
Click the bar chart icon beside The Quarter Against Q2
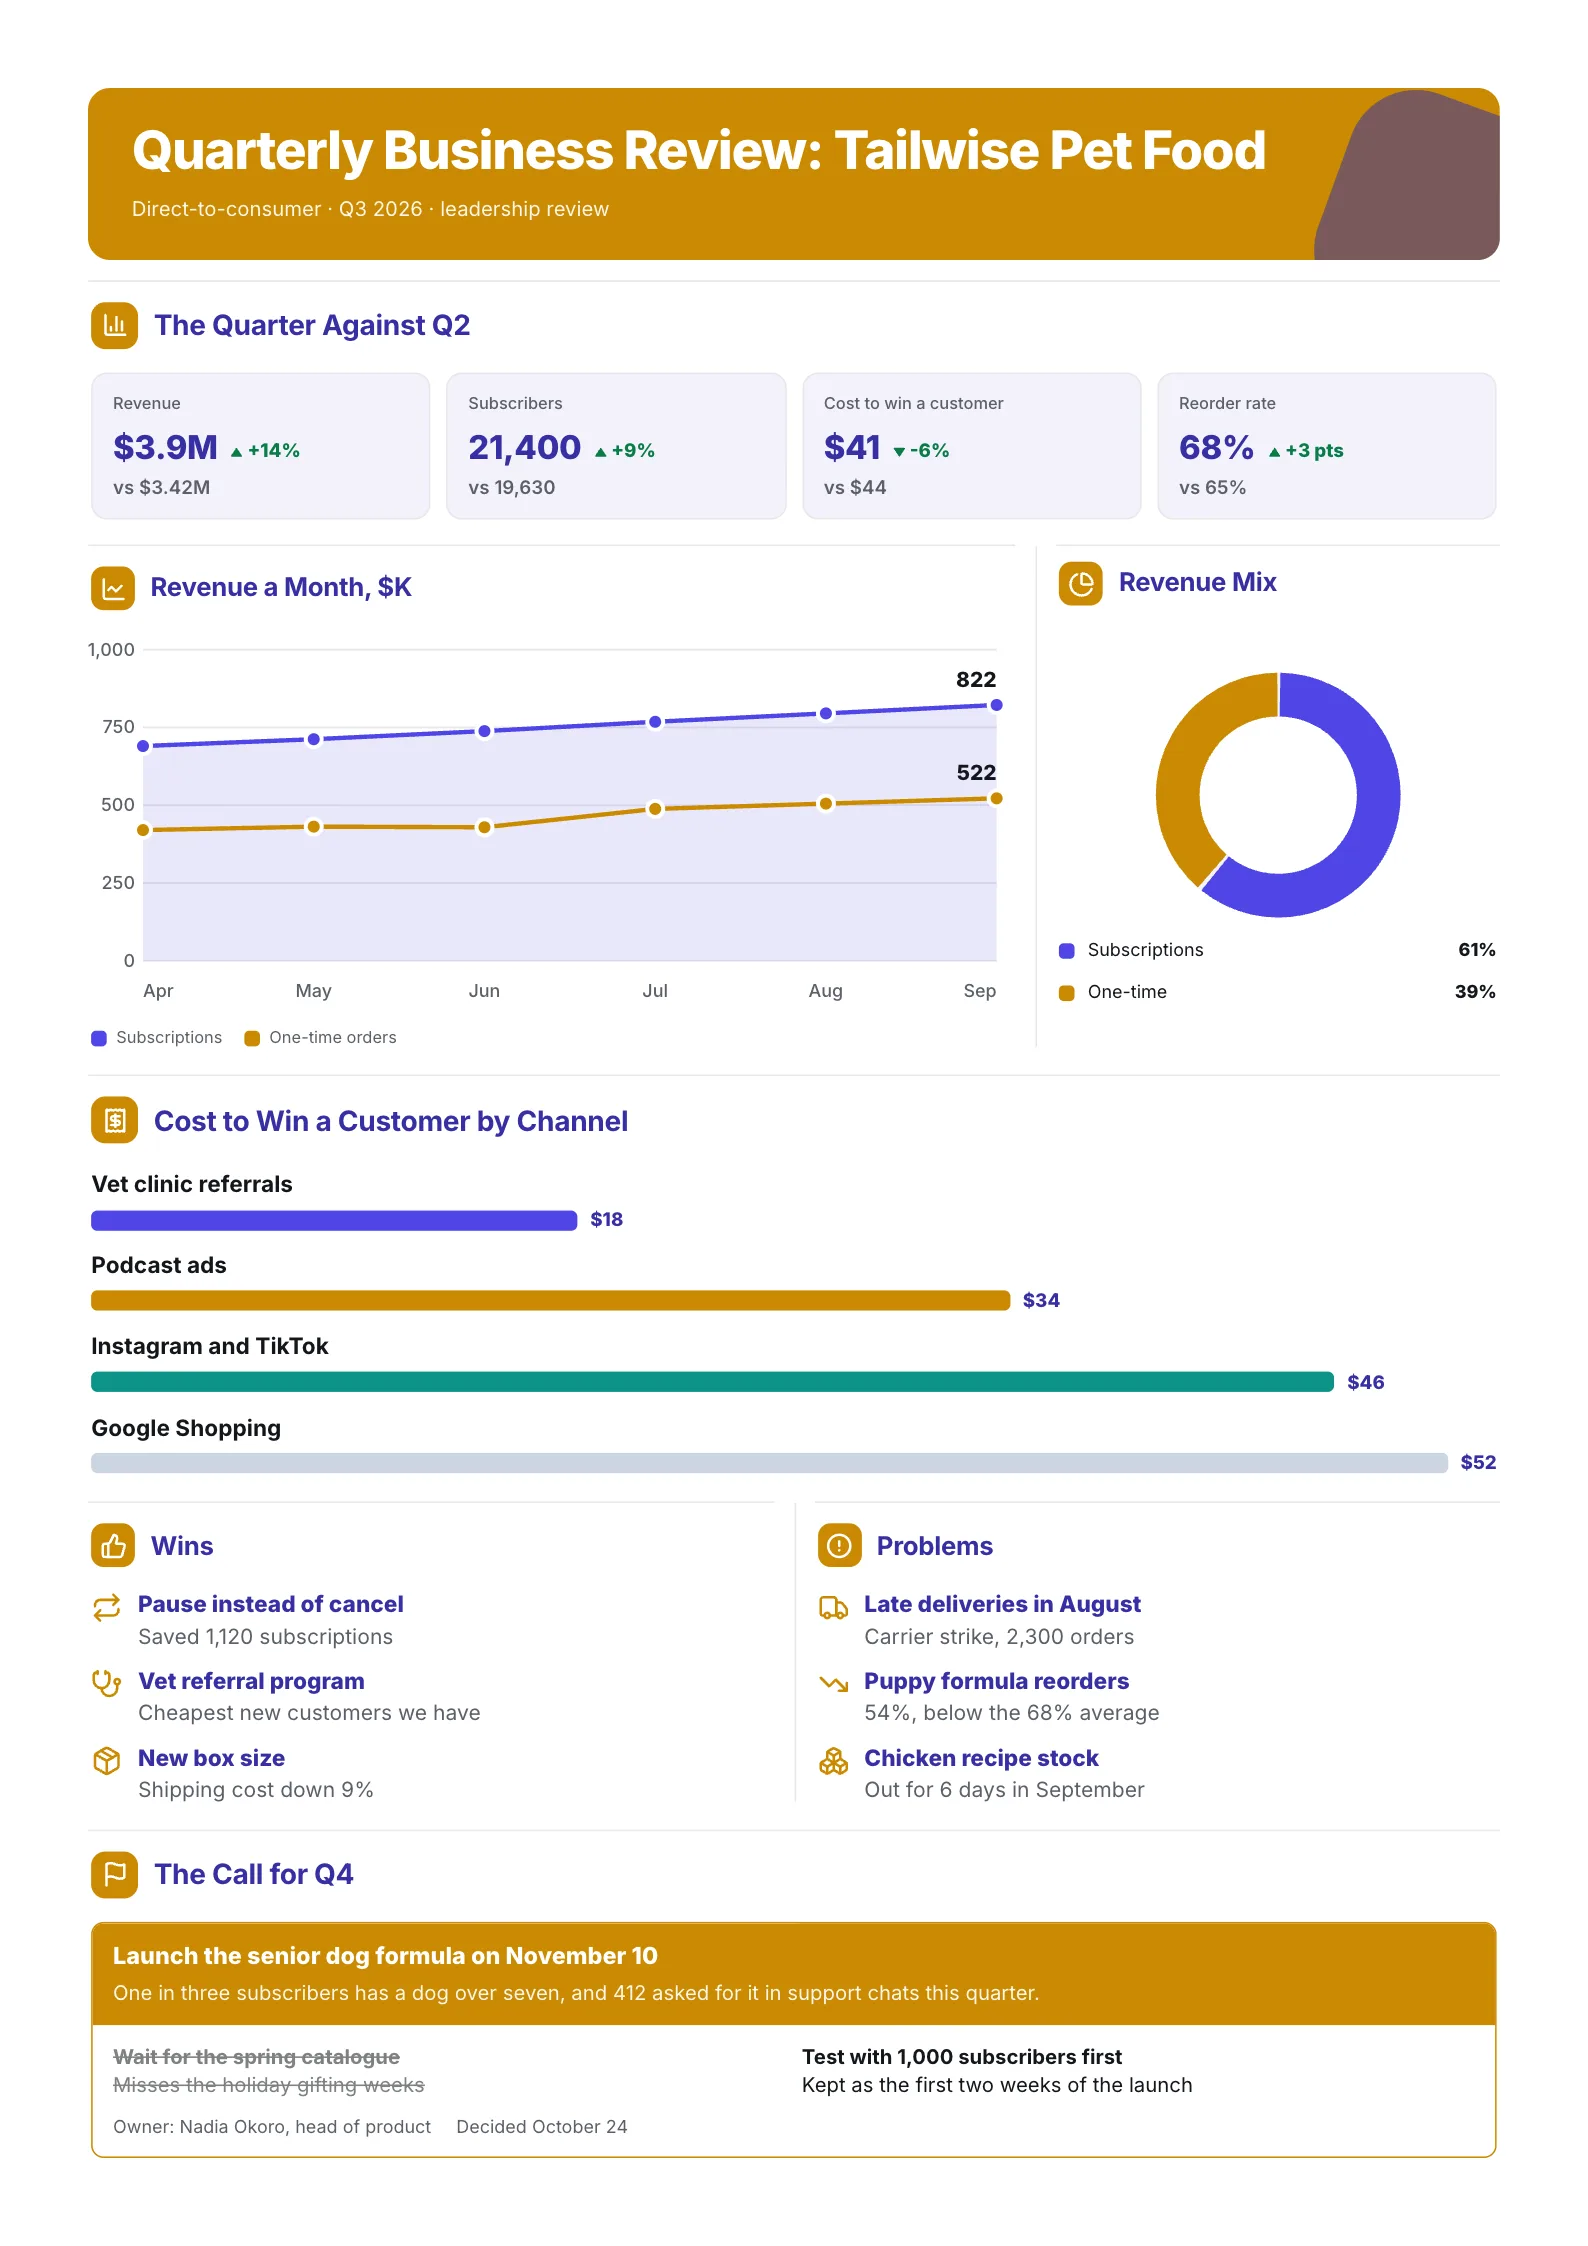[114, 325]
